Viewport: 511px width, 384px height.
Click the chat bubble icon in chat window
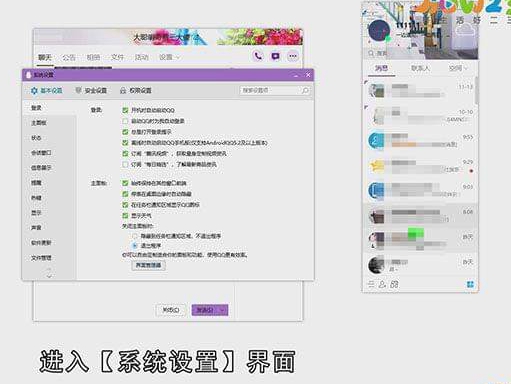tap(275, 56)
